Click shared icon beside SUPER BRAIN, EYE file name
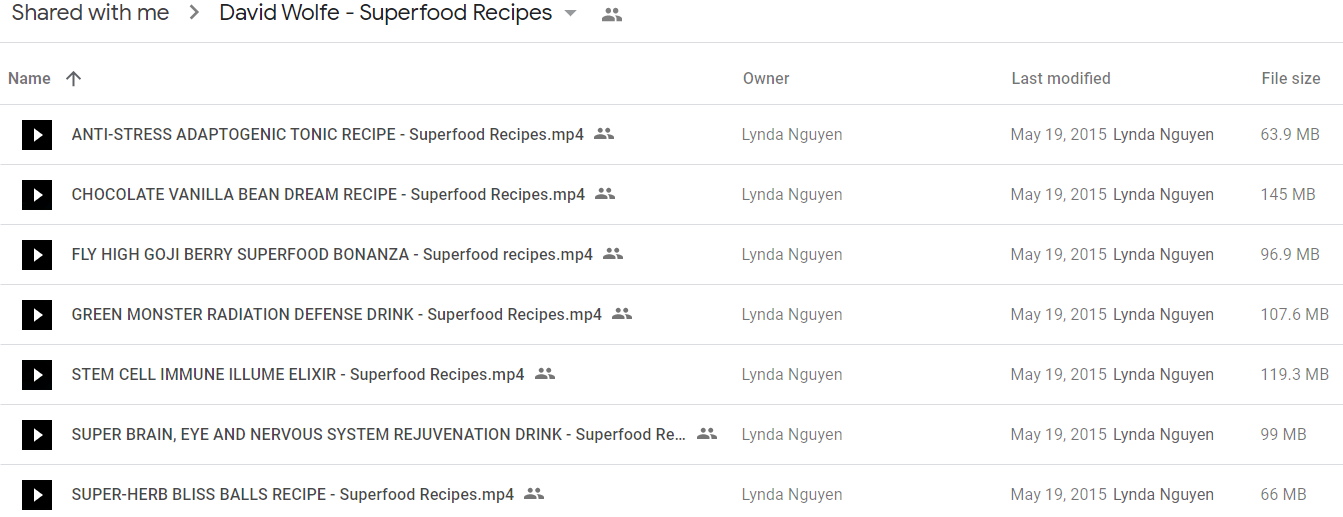 point(707,434)
